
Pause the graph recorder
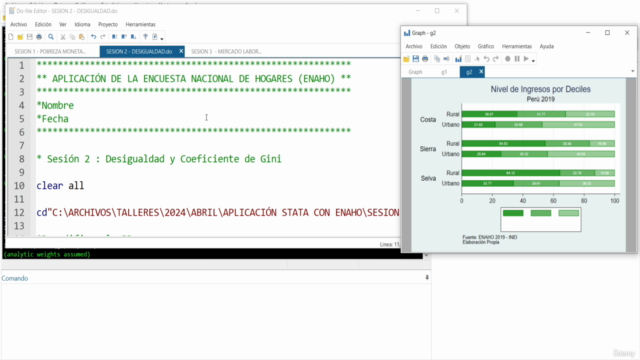point(517,59)
